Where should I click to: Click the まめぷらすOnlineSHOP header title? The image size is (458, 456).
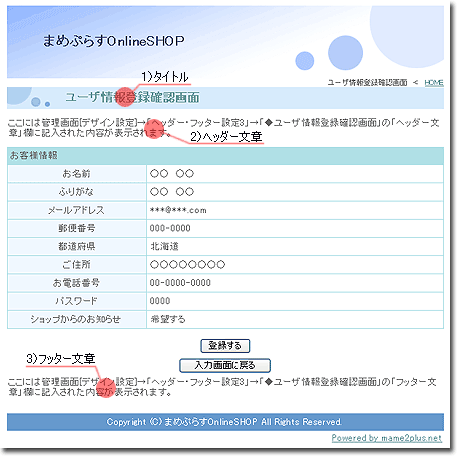[x=113, y=41]
